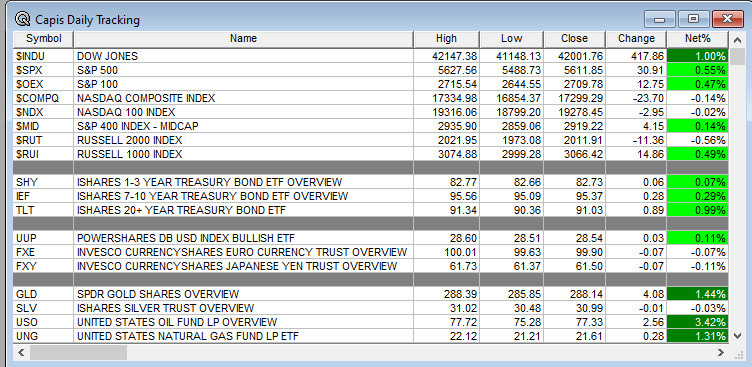Select the $SPX symbol cell
The image size is (752, 367).
43,70
